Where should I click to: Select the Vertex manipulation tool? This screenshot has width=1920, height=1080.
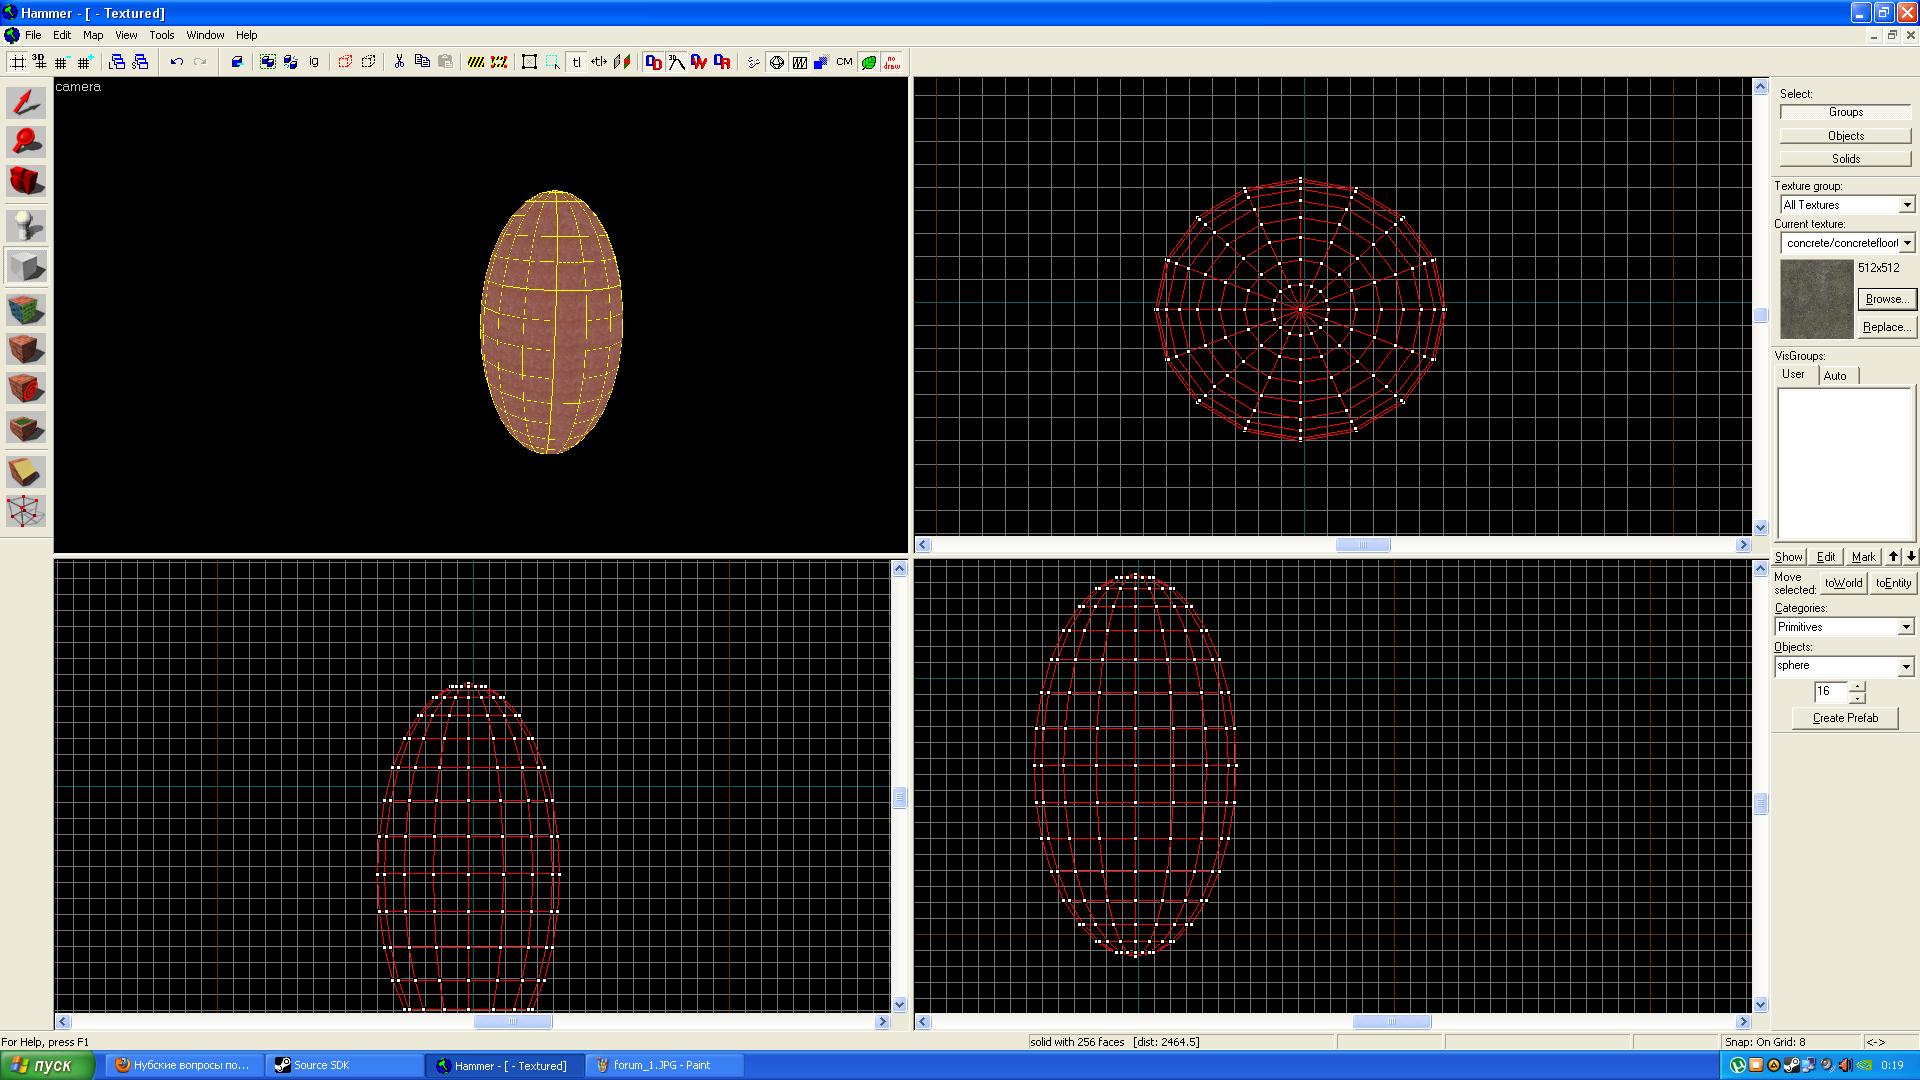pyautogui.click(x=26, y=511)
